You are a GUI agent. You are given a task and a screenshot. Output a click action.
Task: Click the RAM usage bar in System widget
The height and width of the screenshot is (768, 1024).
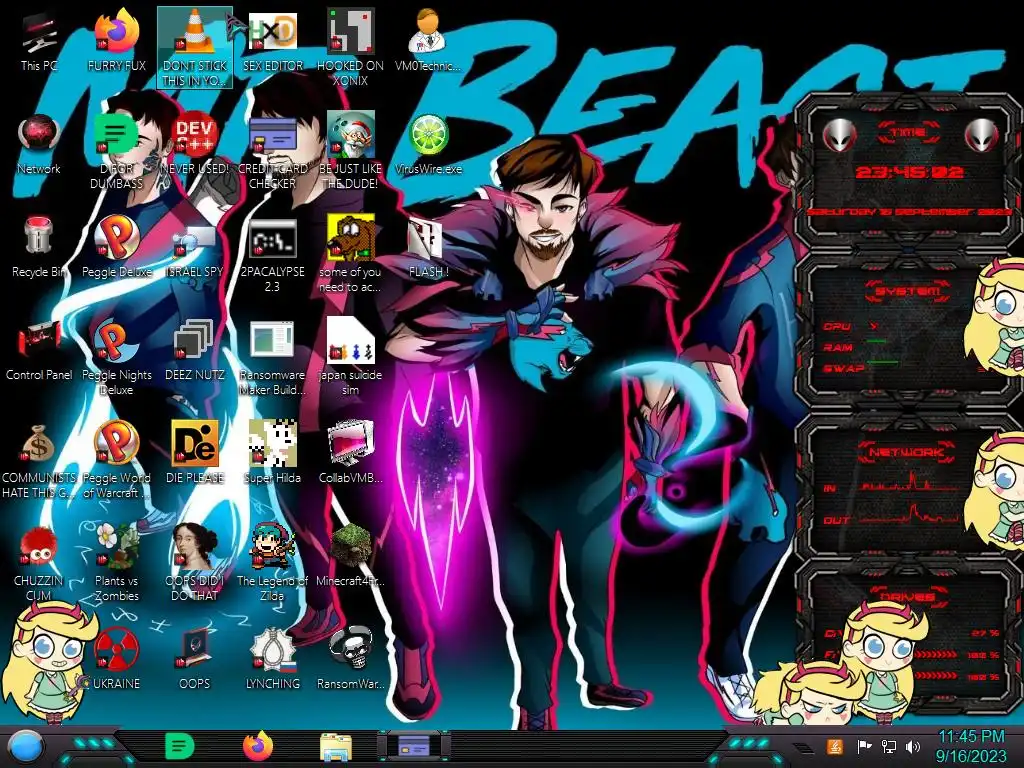tap(876, 341)
